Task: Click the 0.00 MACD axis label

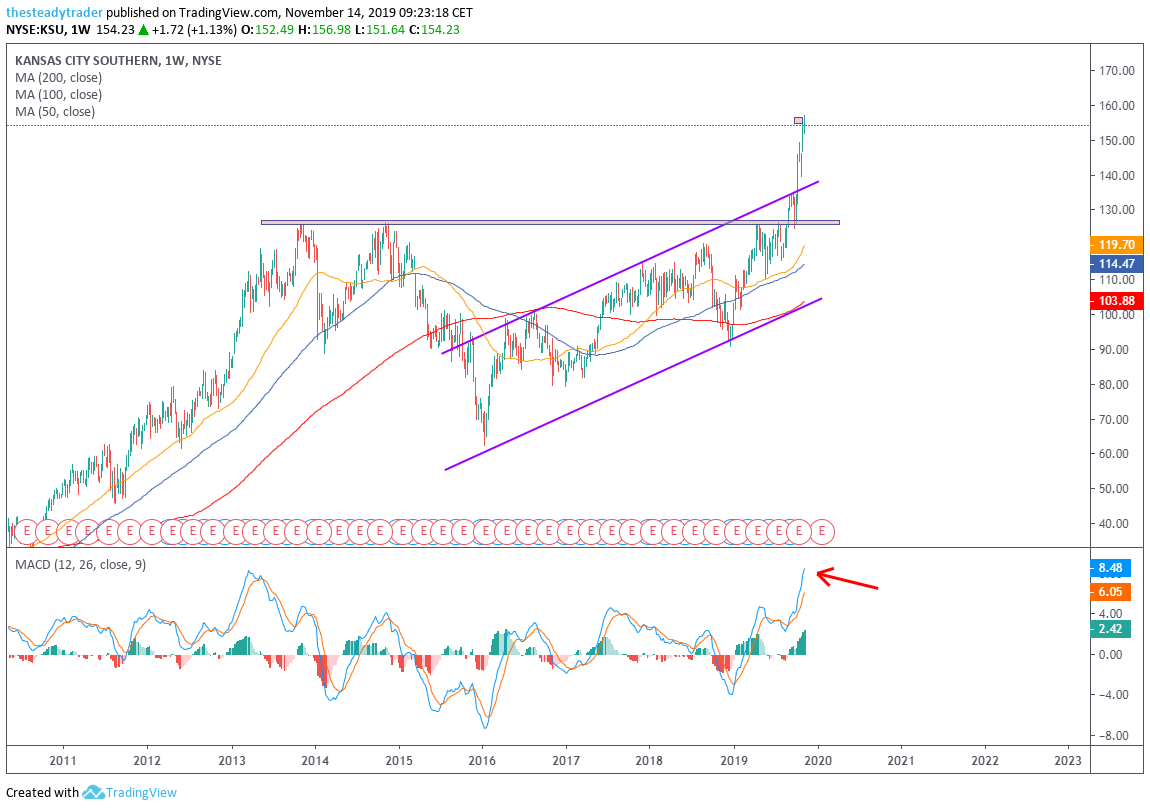Action: click(x=1110, y=654)
